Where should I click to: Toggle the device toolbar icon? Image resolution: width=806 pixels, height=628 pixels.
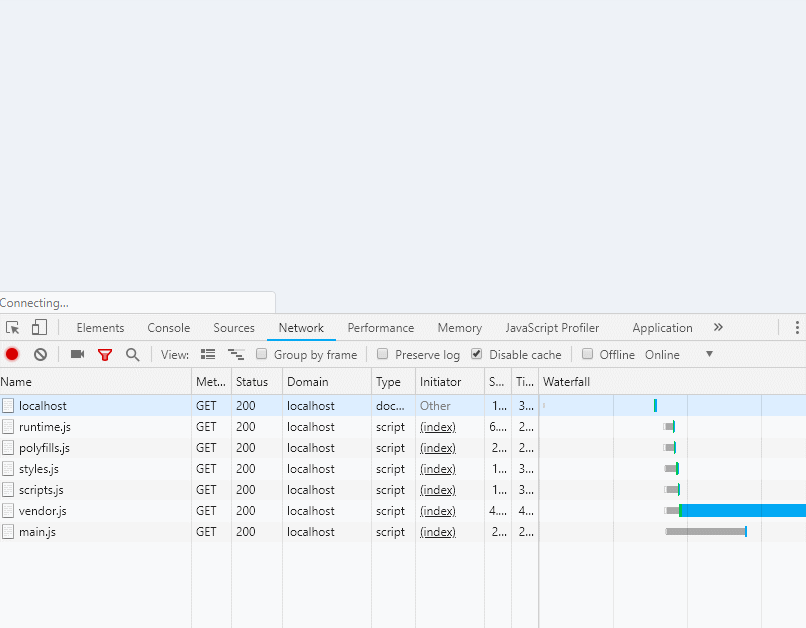click(x=37, y=327)
